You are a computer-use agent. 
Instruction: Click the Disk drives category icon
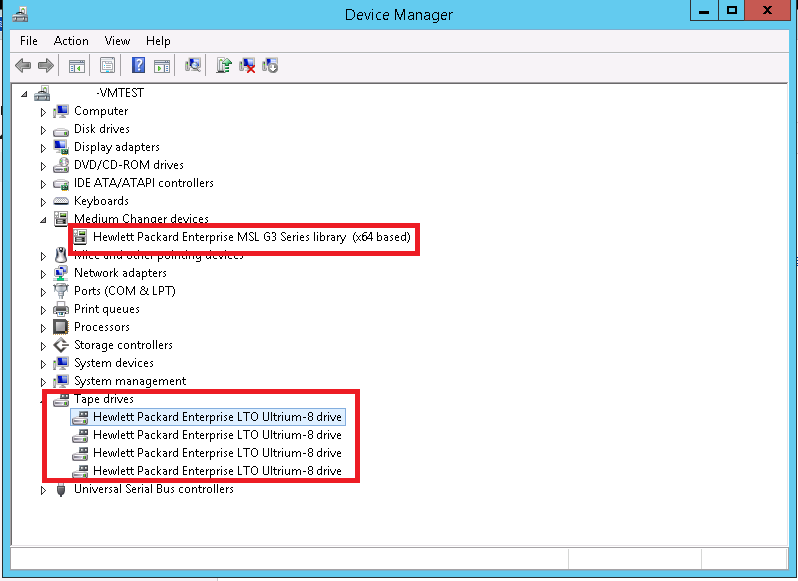point(61,130)
